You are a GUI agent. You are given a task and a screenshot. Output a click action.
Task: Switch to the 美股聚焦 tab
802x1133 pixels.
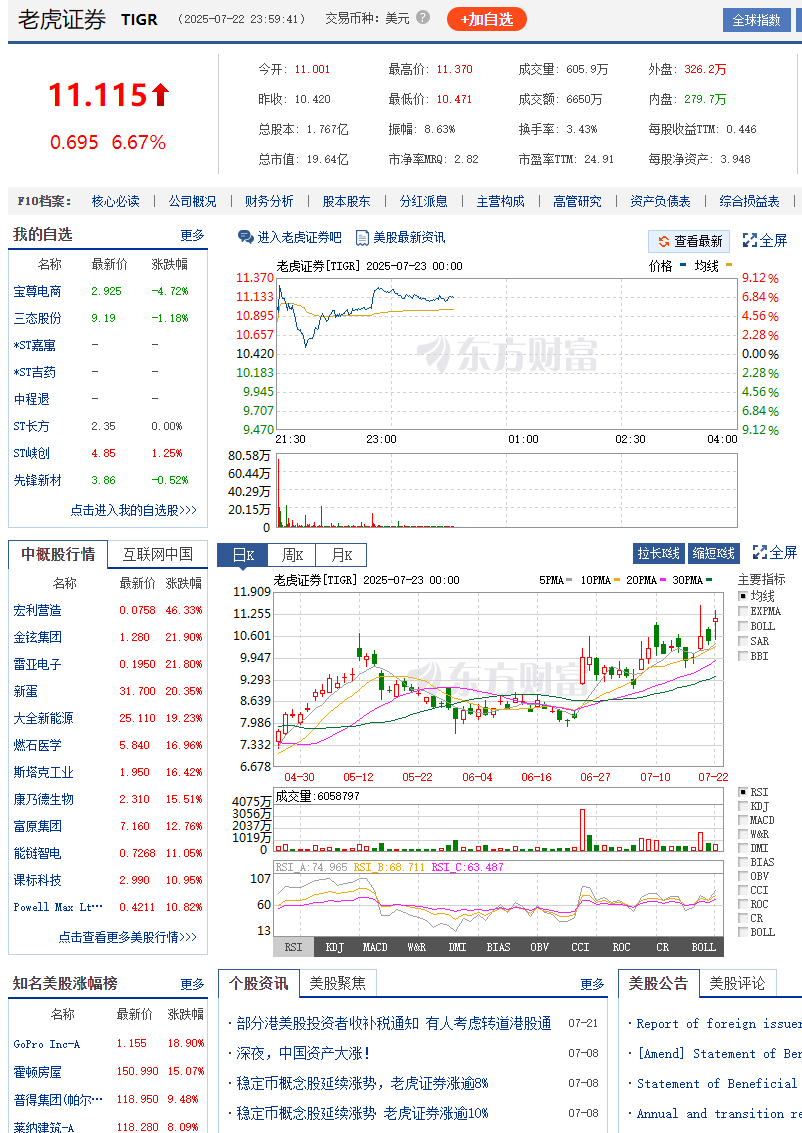[337, 983]
